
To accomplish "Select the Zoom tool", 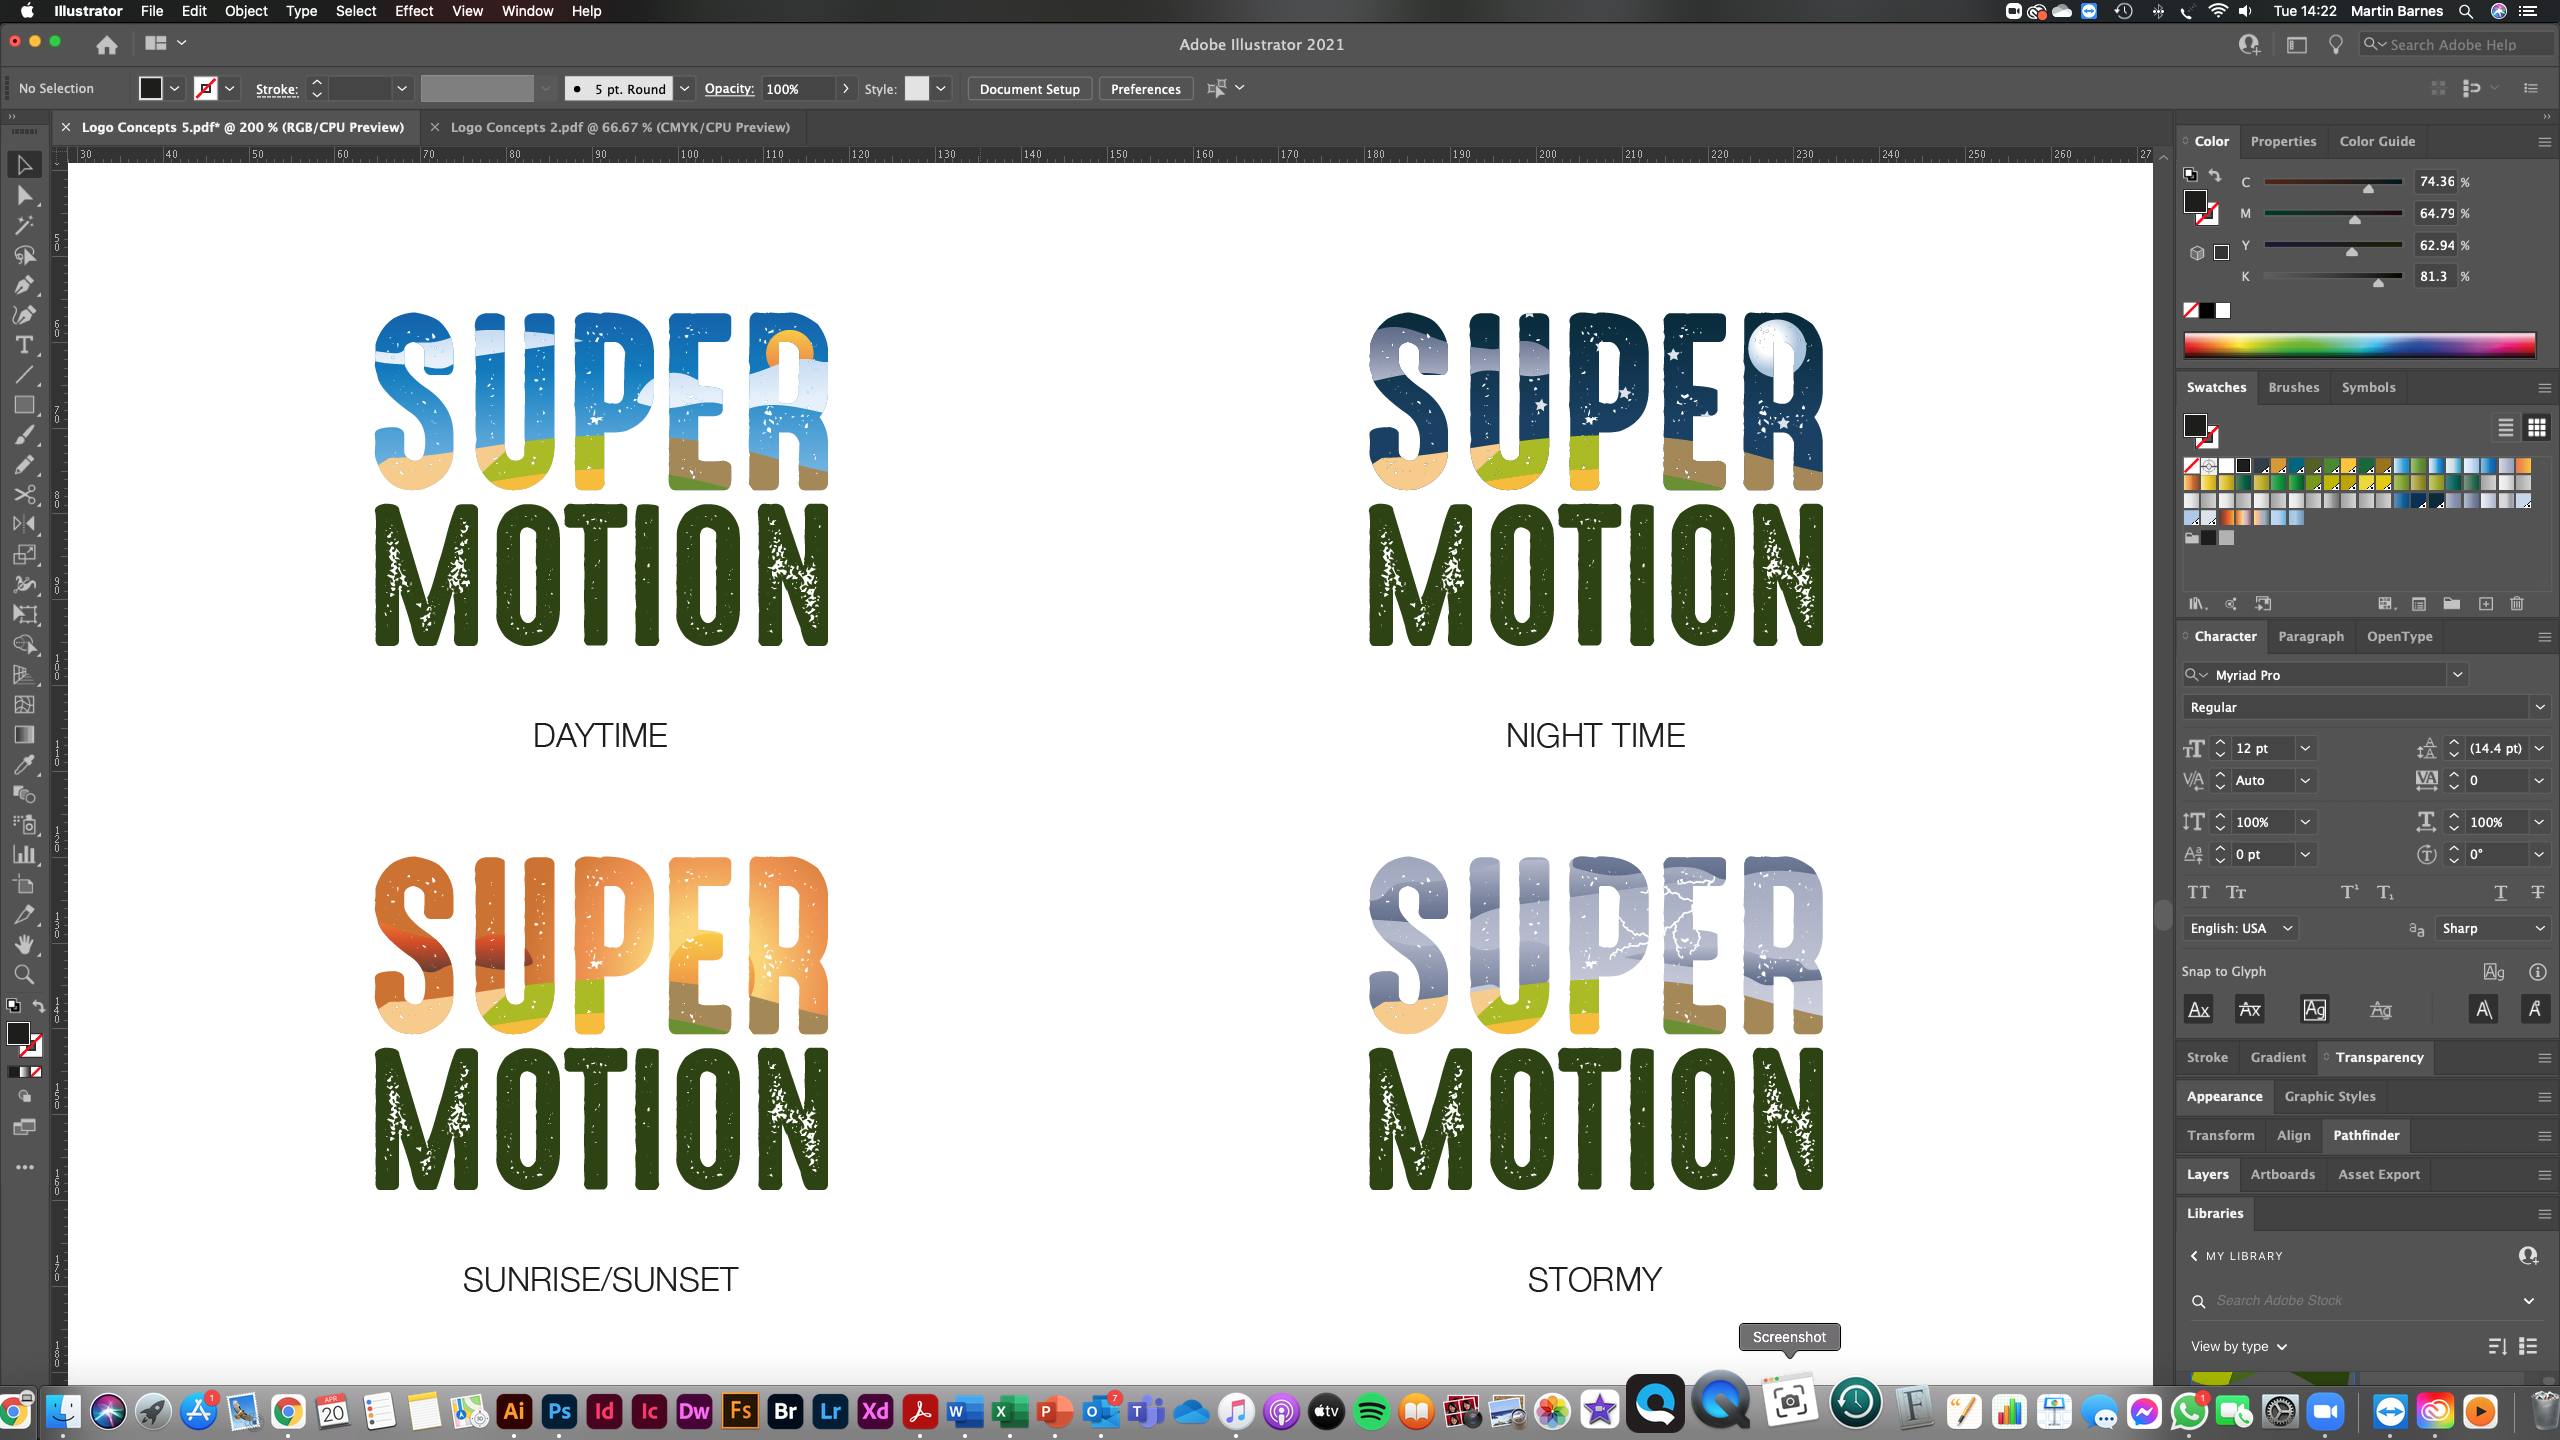I will 25,975.
